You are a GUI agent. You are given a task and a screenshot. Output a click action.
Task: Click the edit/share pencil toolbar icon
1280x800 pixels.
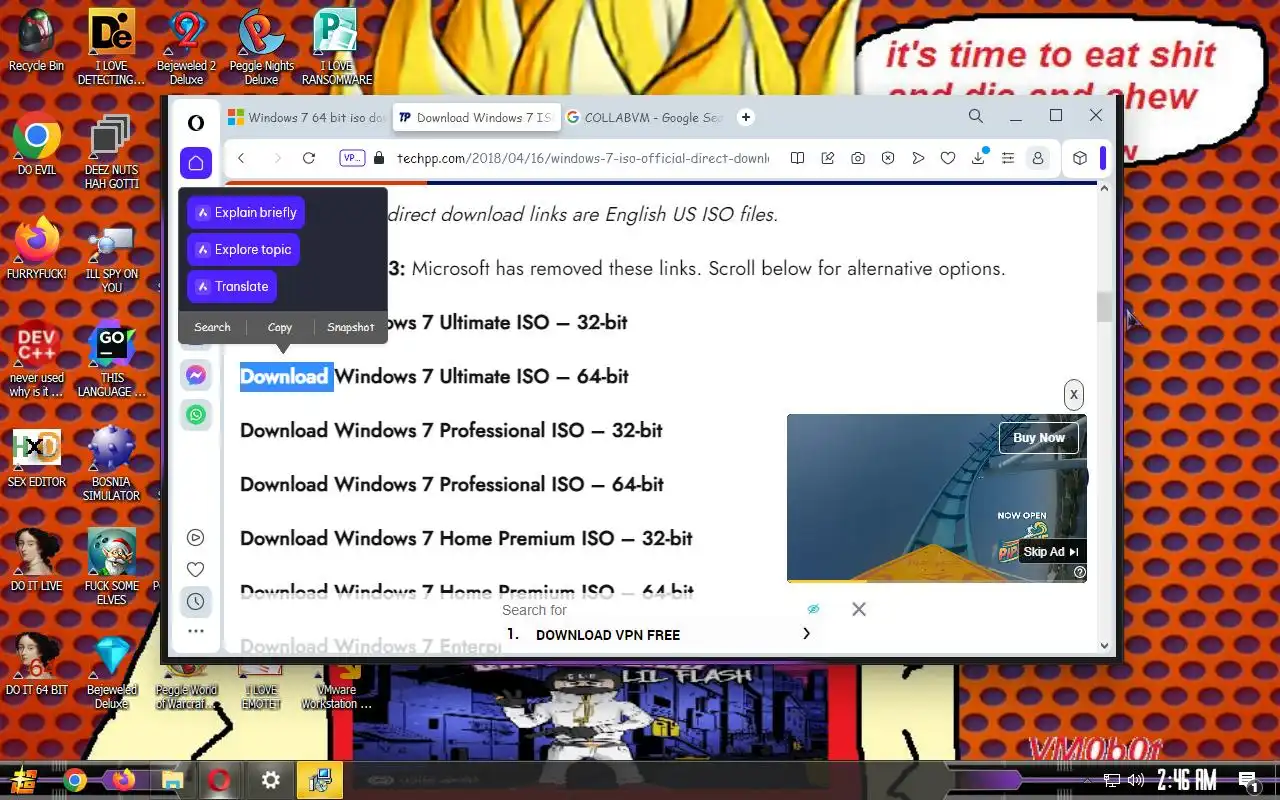(828, 158)
